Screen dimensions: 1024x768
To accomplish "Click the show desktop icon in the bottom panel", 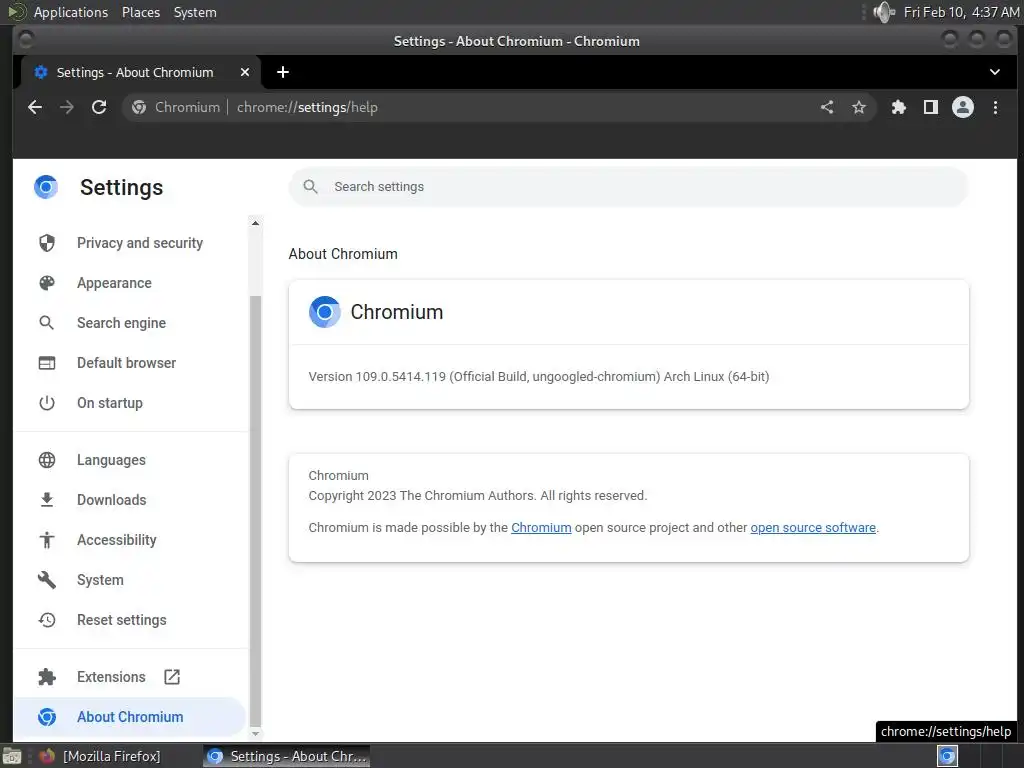I will click(12, 756).
